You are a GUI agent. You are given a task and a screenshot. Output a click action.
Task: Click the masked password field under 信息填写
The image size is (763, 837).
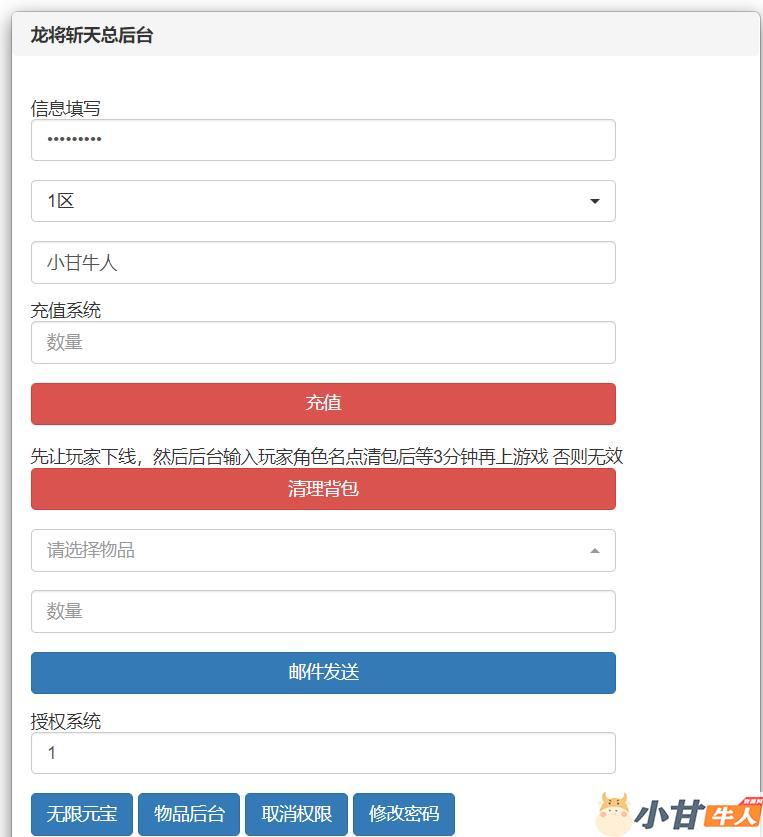pyautogui.click(x=322, y=140)
